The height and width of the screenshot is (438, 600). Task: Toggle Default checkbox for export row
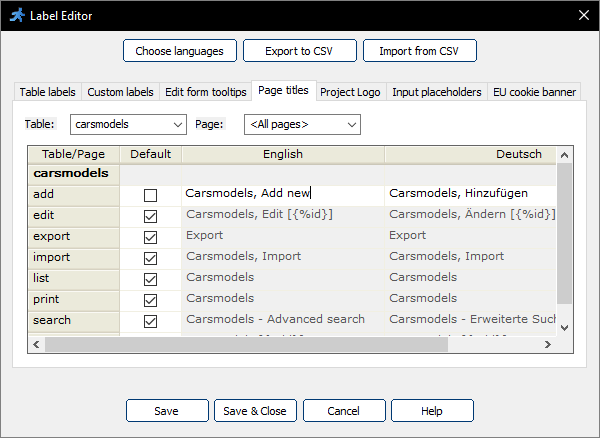click(150, 238)
